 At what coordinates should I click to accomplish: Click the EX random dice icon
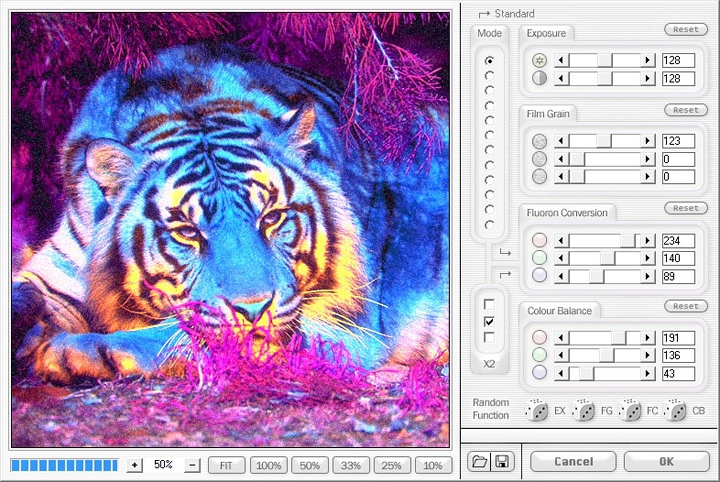click(537, 411)
